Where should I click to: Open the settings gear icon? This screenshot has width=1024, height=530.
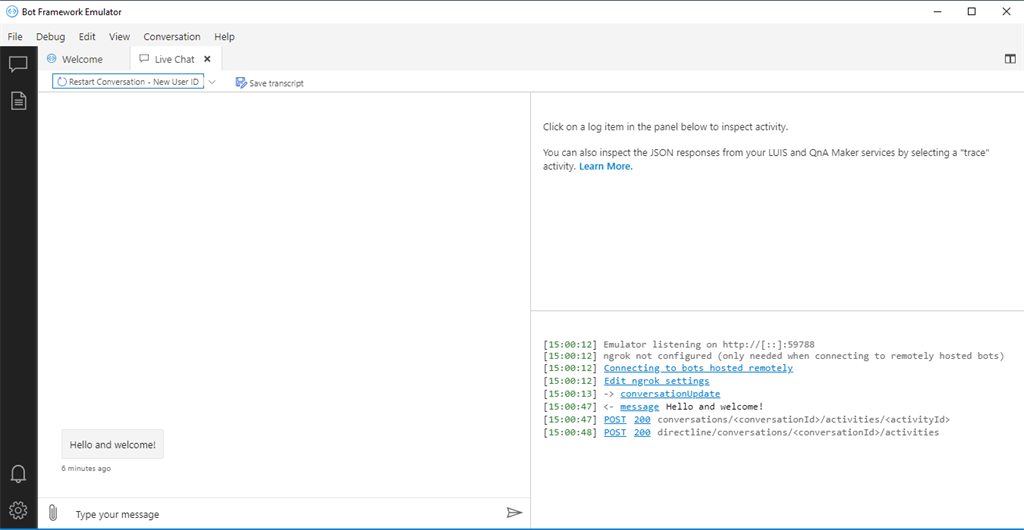coord(18,510)
